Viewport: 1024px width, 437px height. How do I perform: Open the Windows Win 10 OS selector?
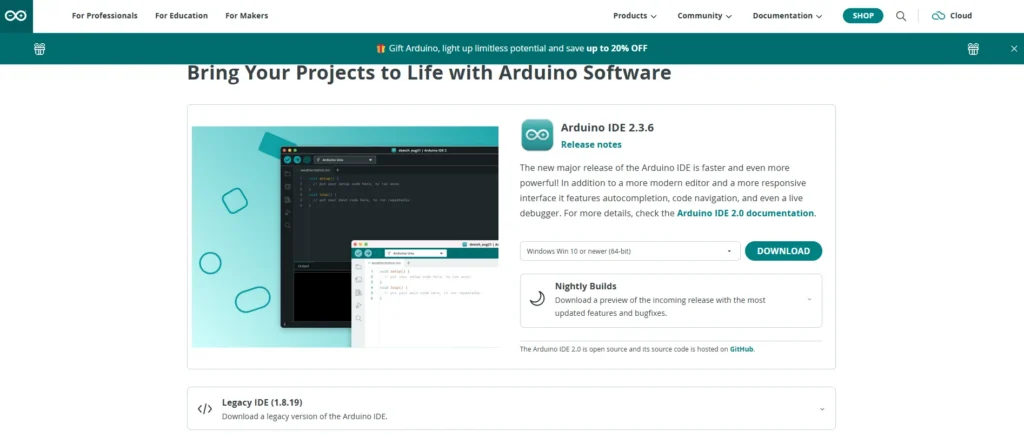(630, 251)
